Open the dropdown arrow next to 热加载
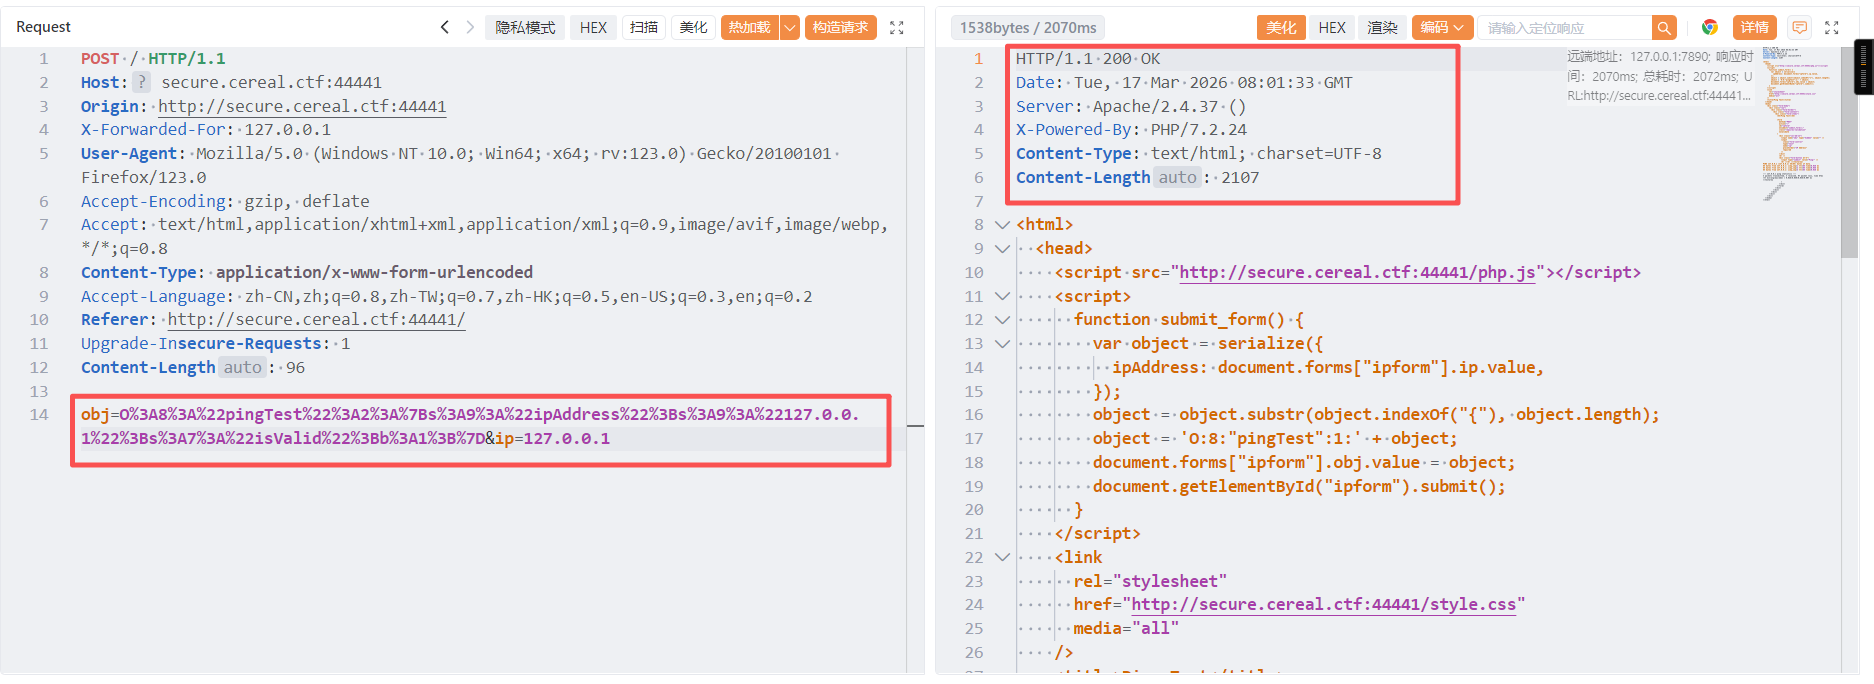The width and height of the screenshot is (1874, 684). (x=790, y=27)
